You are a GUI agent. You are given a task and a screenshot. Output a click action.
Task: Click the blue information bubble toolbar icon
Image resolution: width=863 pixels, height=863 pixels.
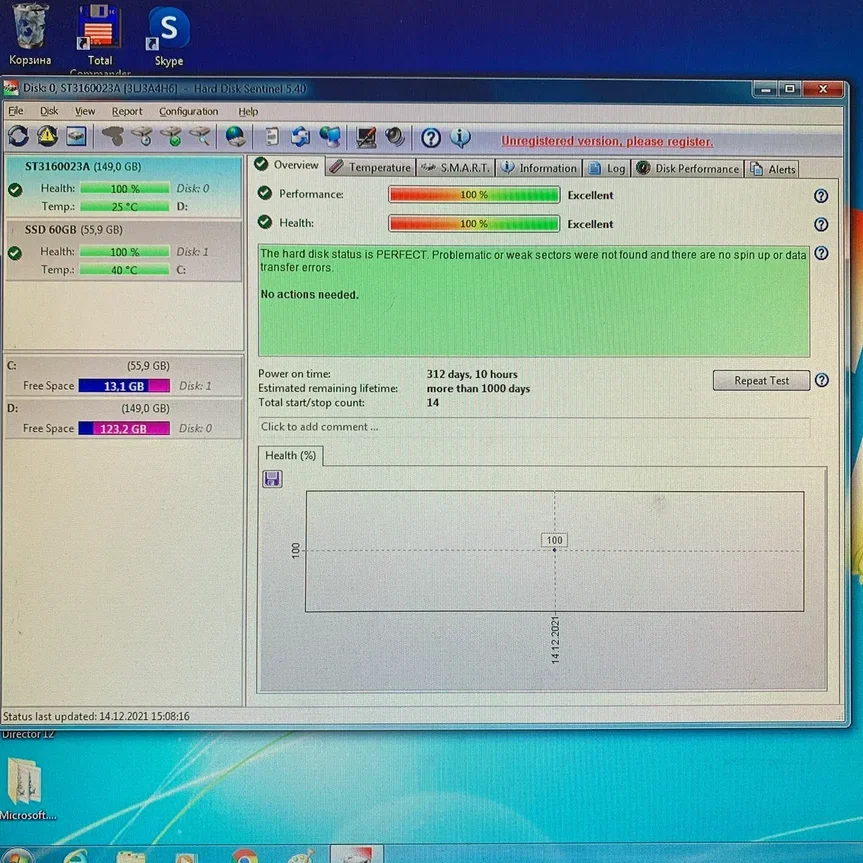pos(460,138)
